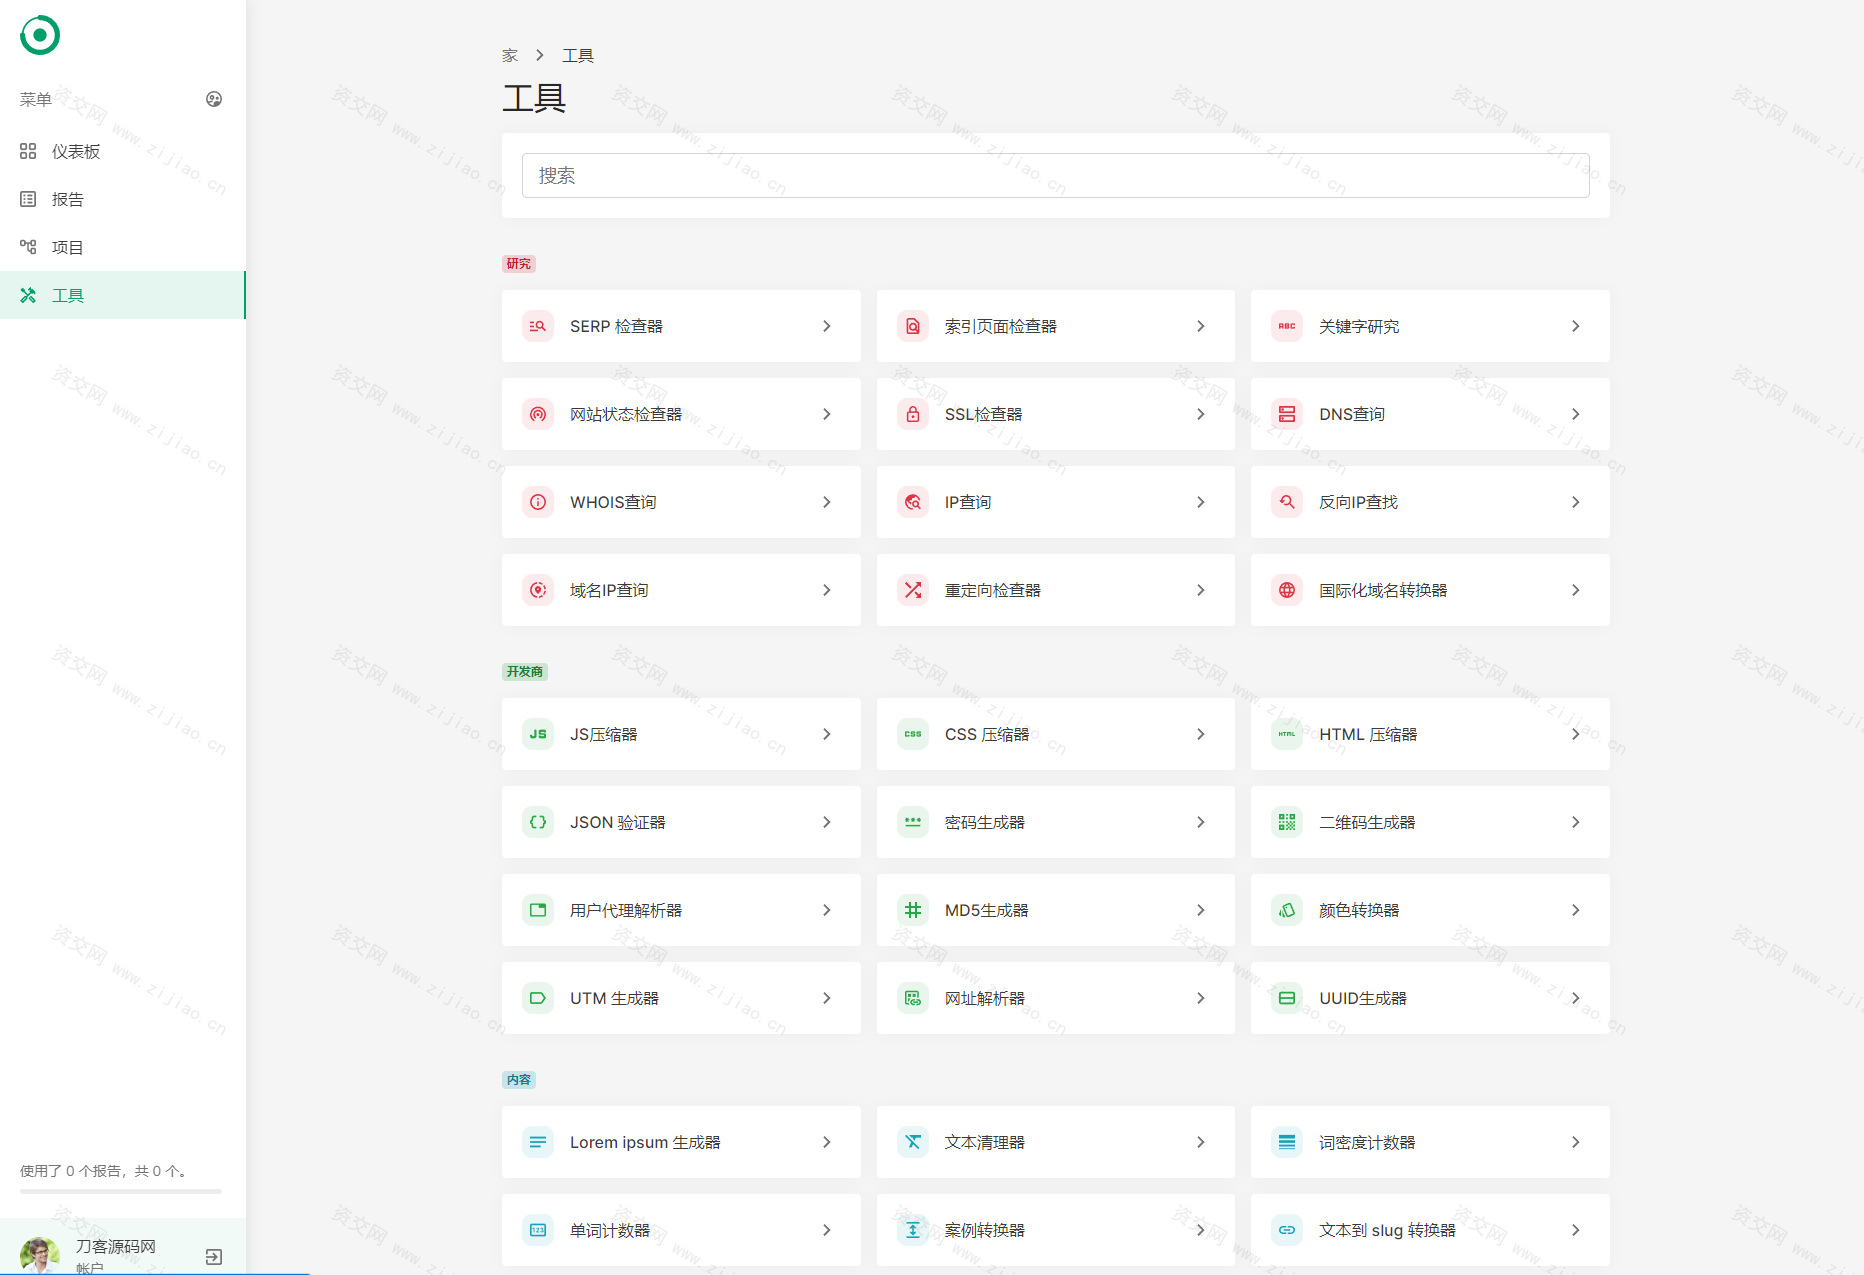Click the 重定向检查器 shuffle icon
Screen dimensions: 1864x1275
point(913,590)
